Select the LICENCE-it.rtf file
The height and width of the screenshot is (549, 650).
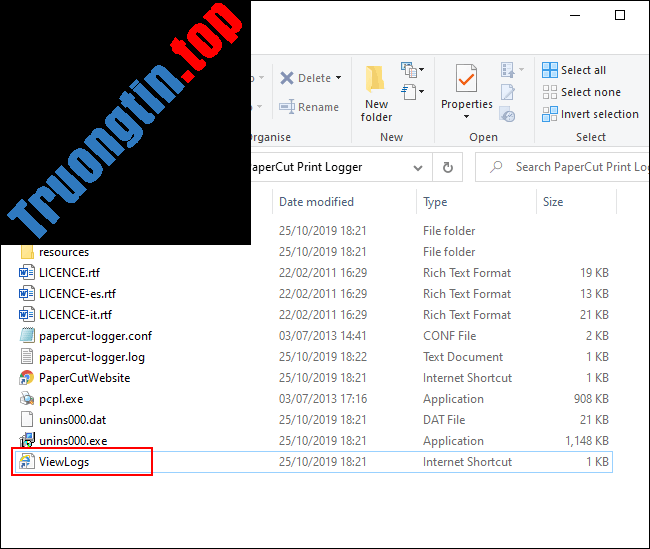[x=75, y=315]
